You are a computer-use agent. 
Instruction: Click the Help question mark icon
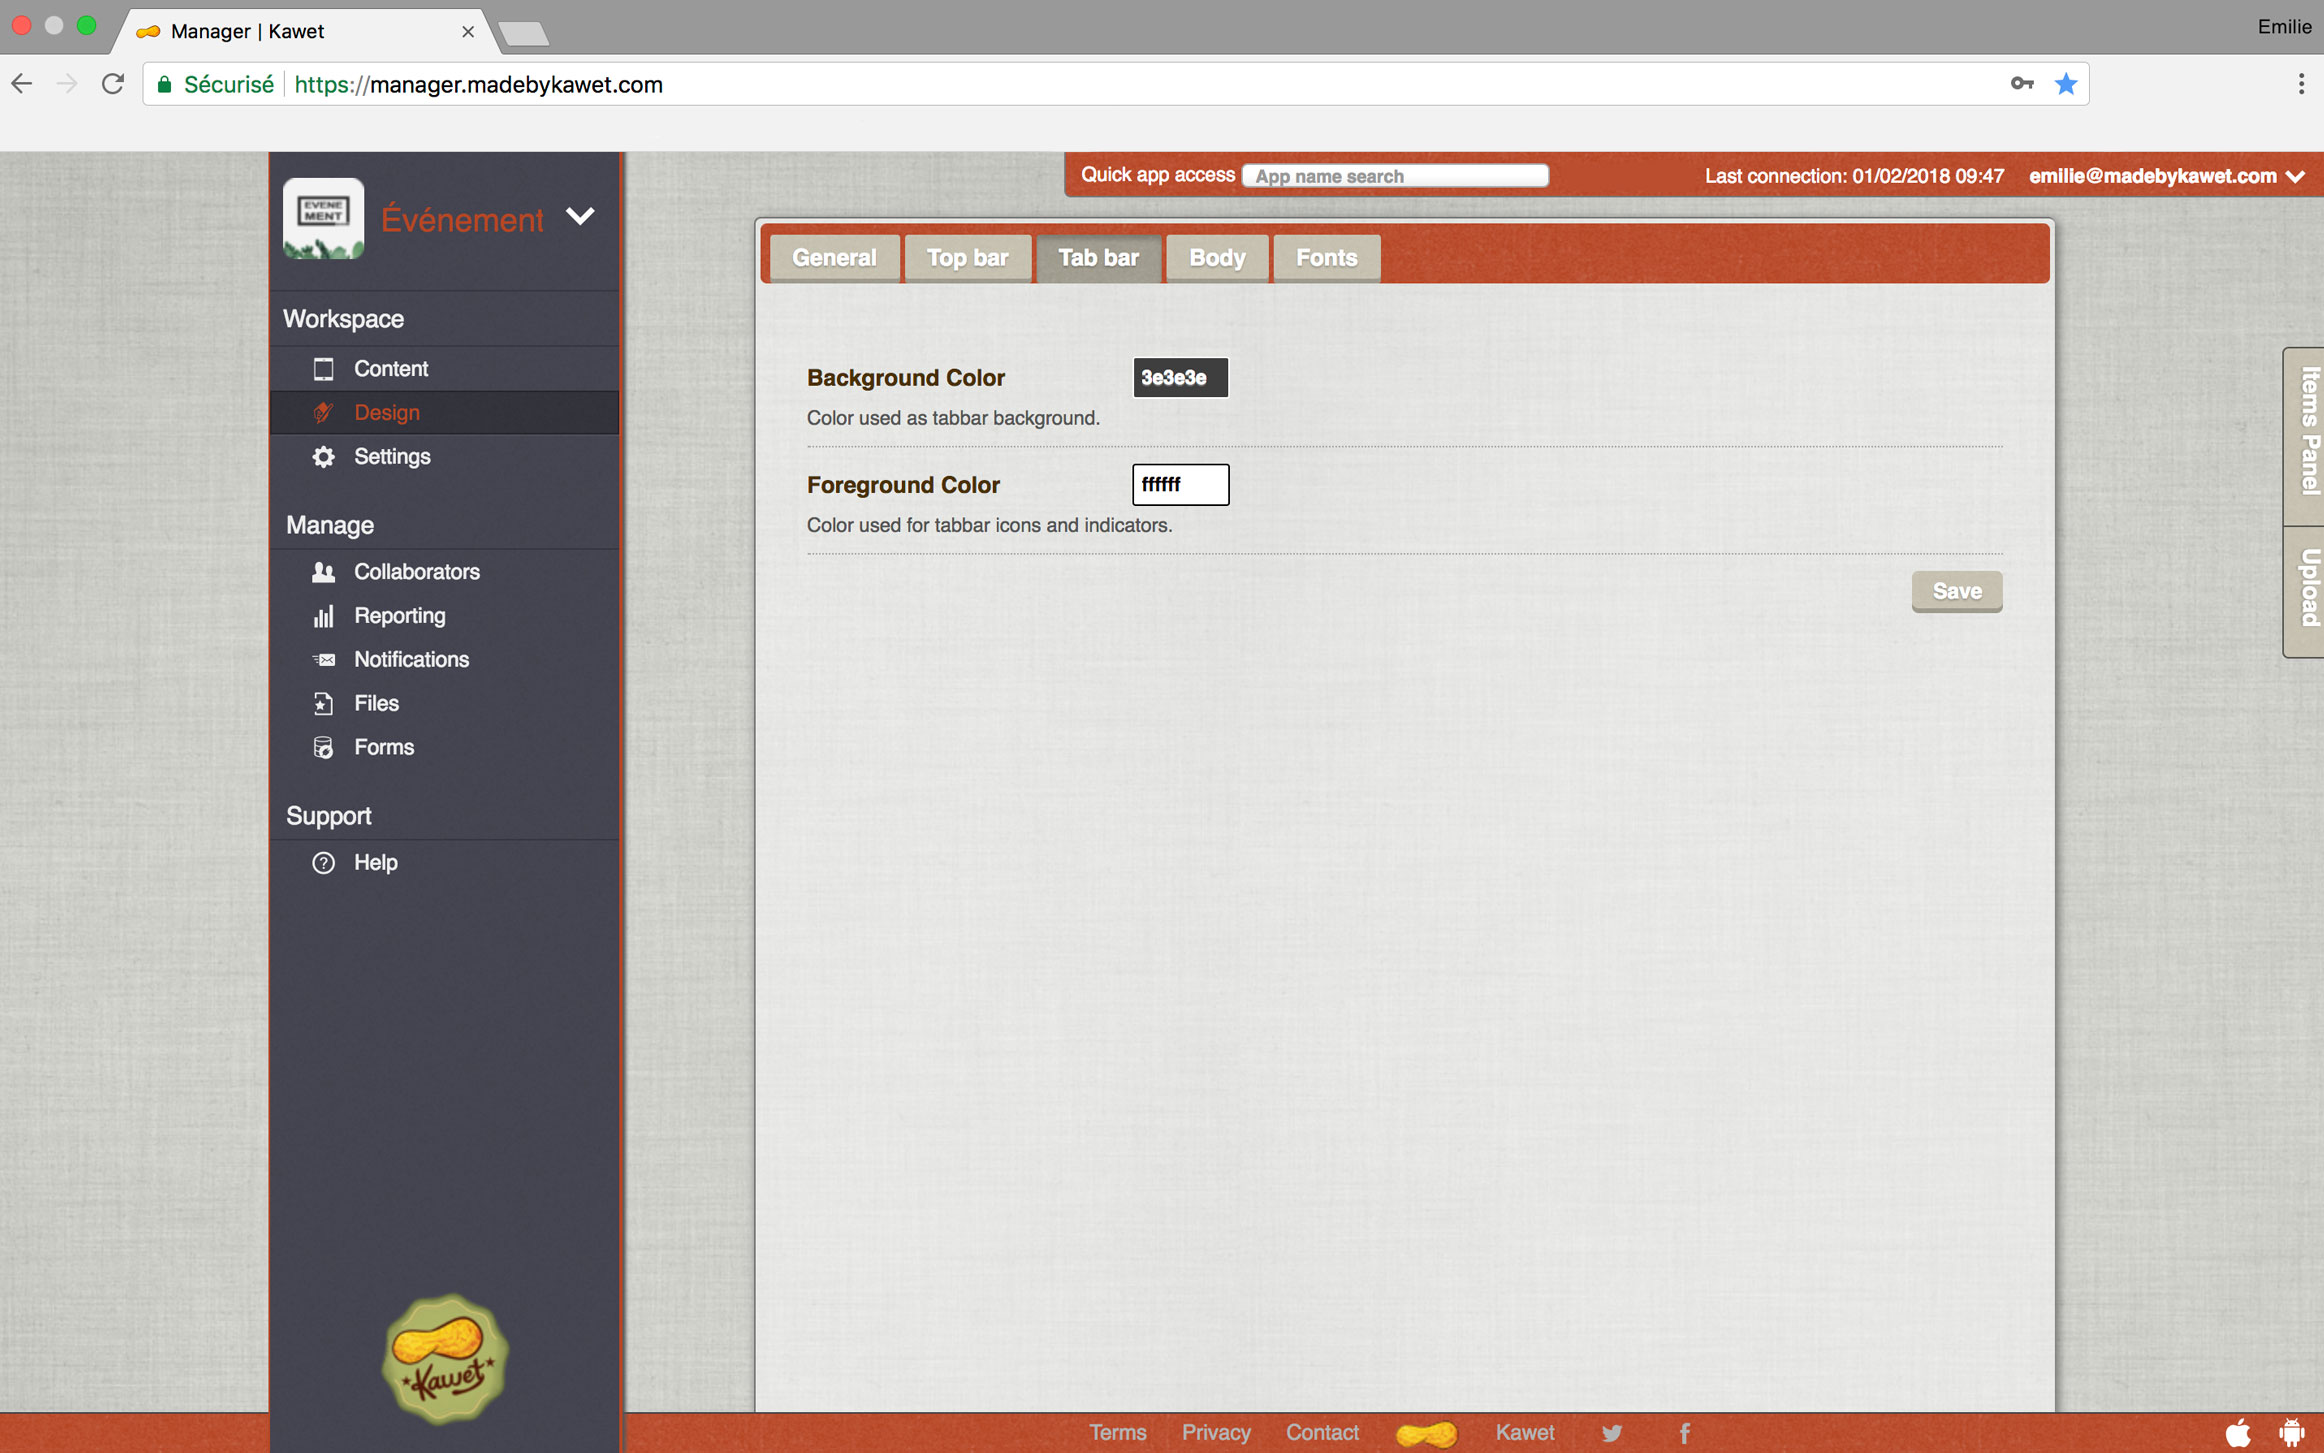(x=322, y=862)
